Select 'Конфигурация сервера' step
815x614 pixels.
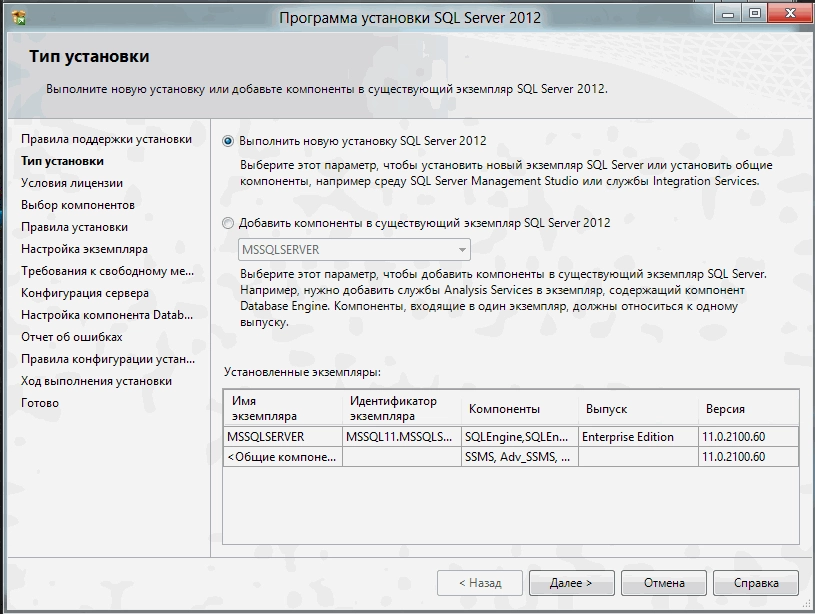point(85,293)
